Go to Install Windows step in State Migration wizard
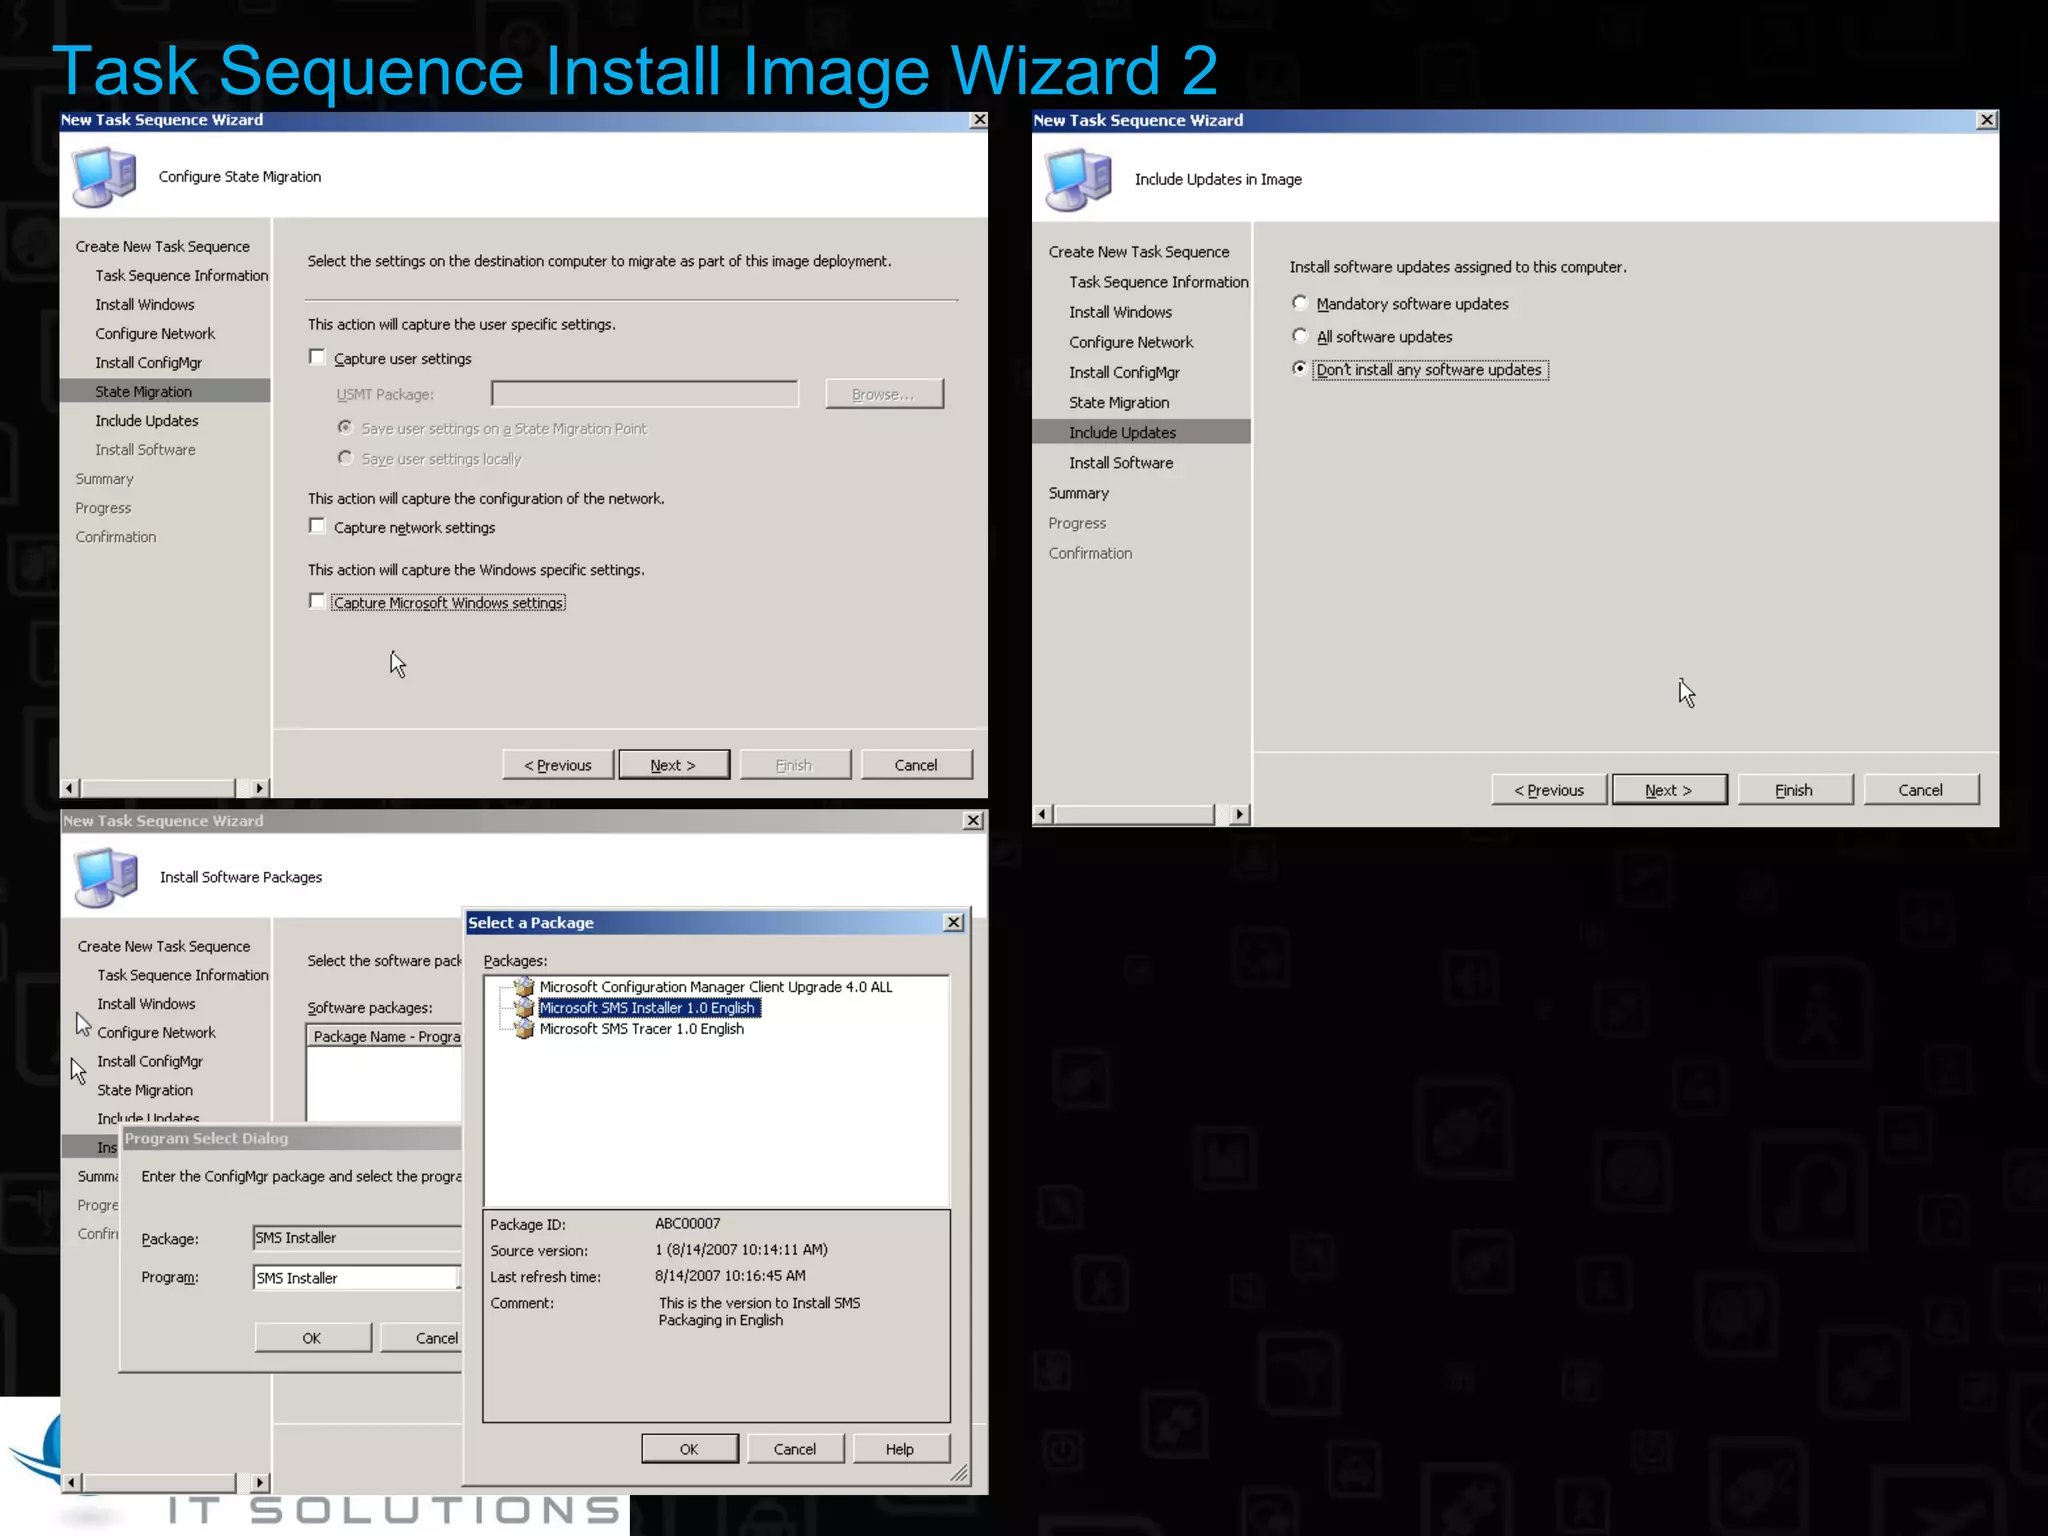The width and height of the screenshot is (2048, 1536). tap(145, 305)
